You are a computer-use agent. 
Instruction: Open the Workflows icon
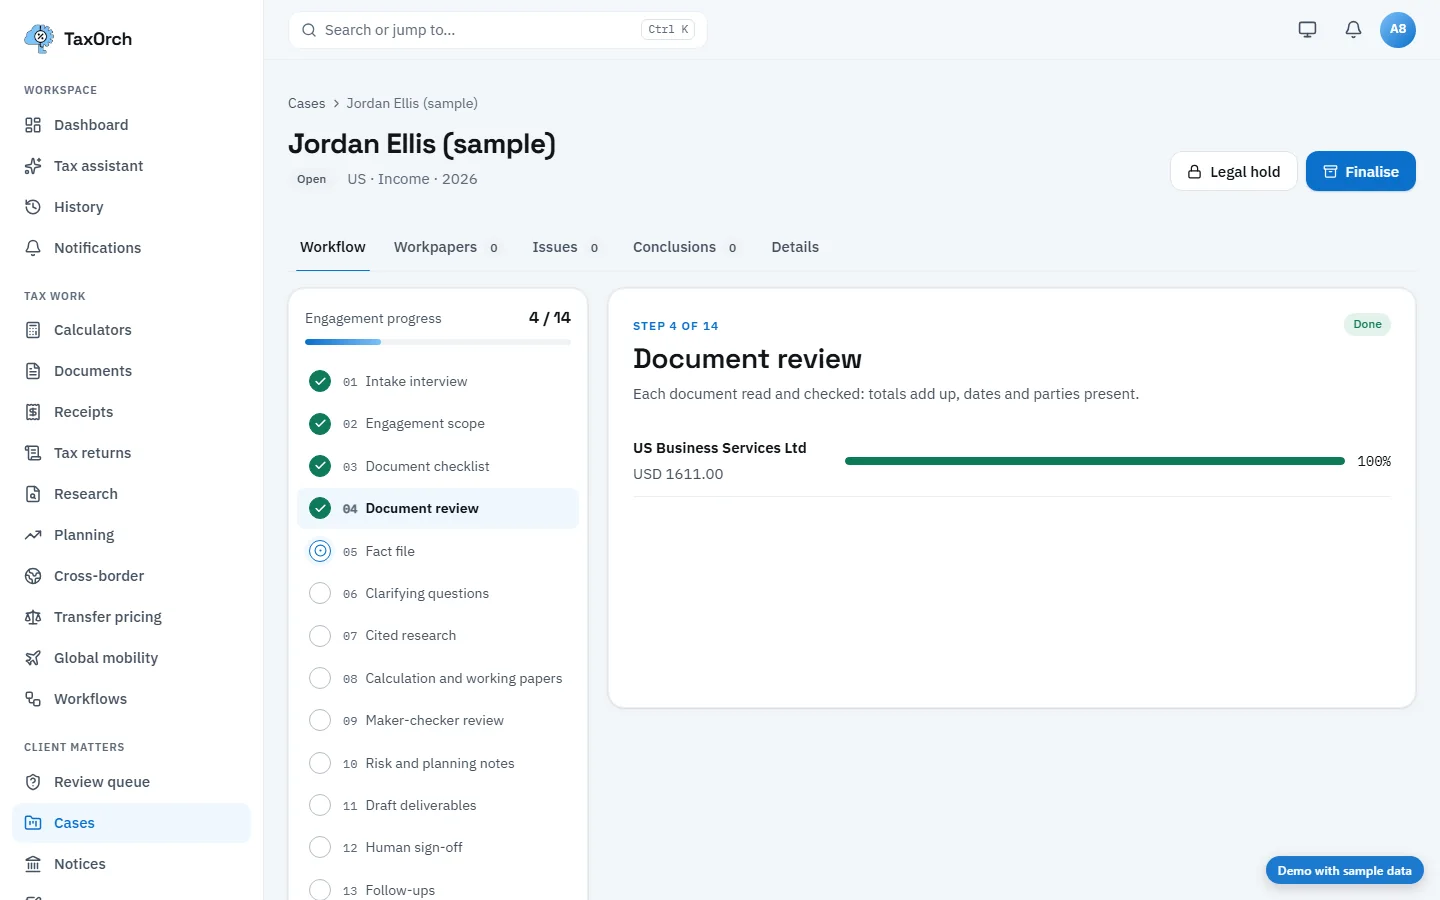coord(33,699)
